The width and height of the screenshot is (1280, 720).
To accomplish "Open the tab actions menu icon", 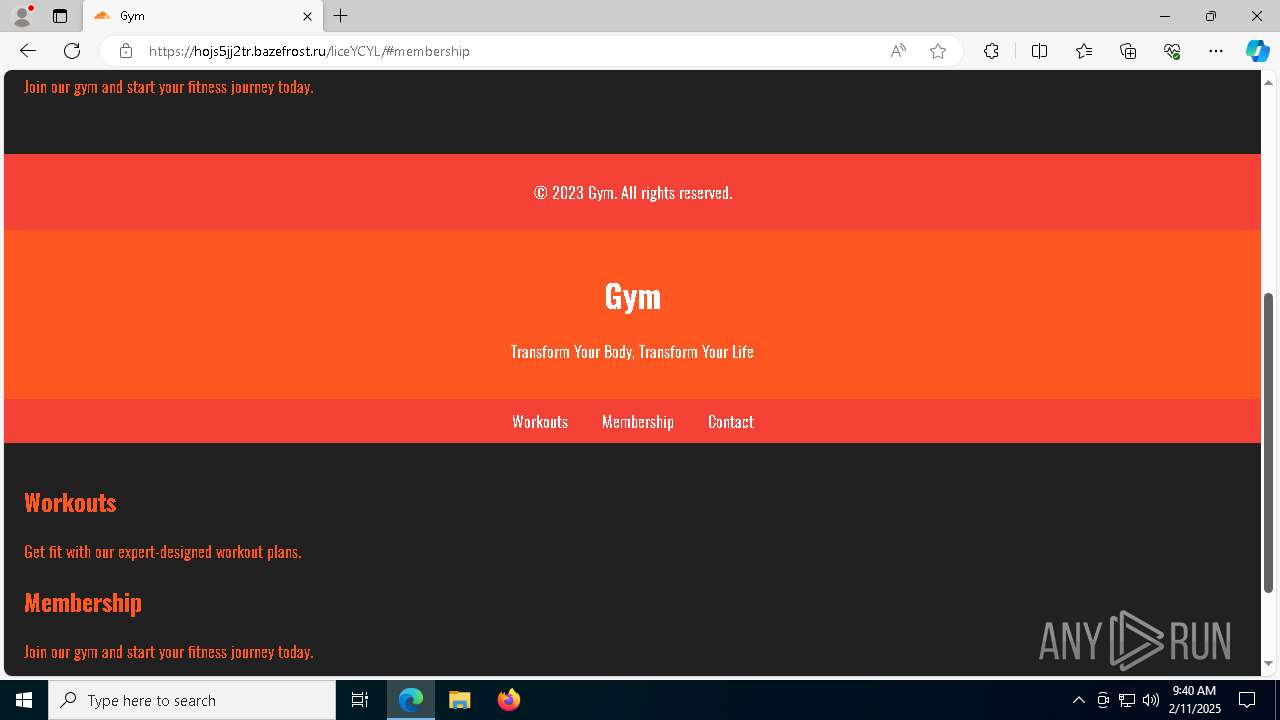I will [60, 16].
